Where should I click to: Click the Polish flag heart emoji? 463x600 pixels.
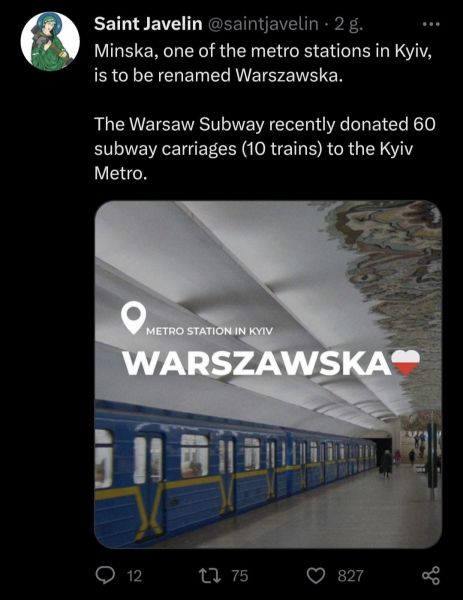tap(406, 362)
